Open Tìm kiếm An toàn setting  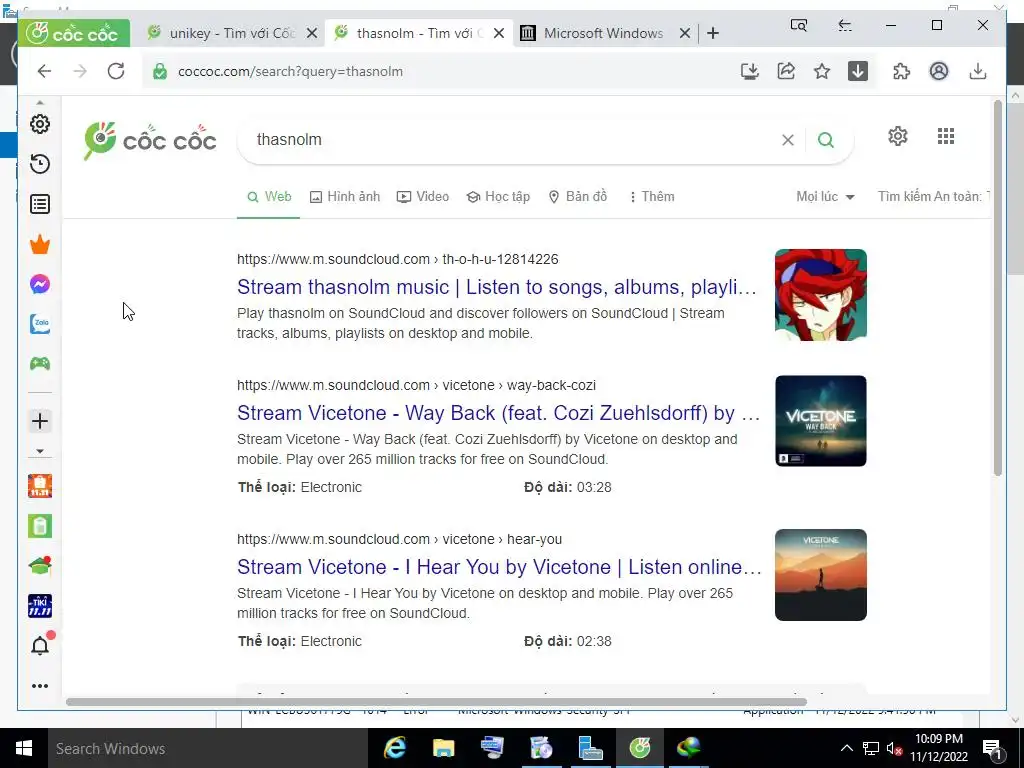[934, 197]
